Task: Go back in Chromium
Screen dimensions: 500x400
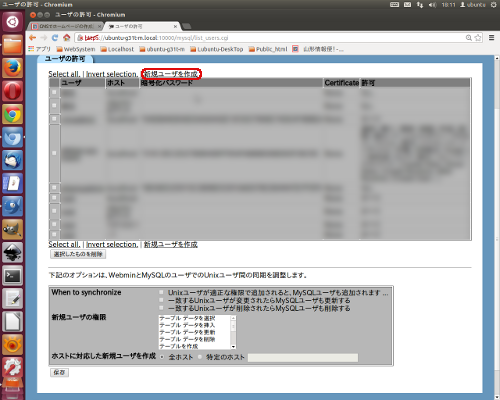Action: tap(32, 38)
